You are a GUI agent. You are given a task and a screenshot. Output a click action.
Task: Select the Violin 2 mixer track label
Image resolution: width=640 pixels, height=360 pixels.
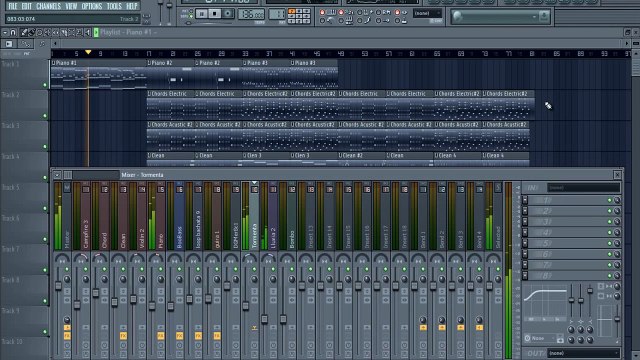coord(142,238)
